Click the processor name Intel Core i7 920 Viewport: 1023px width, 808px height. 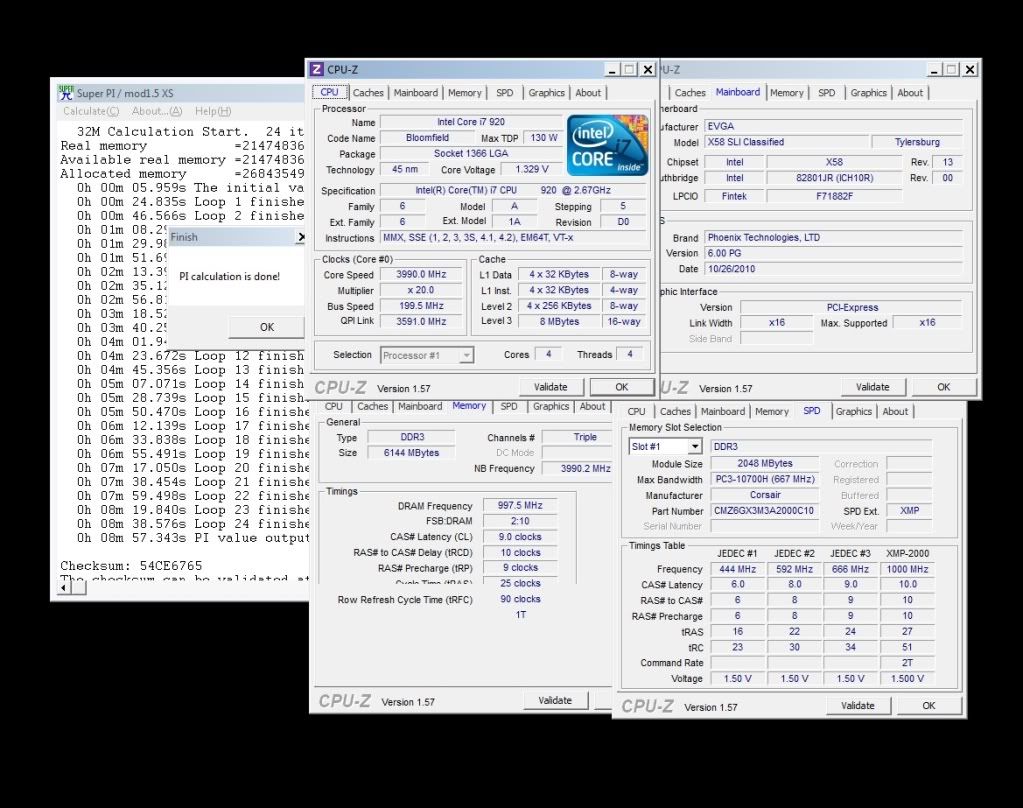coord(471,121)
